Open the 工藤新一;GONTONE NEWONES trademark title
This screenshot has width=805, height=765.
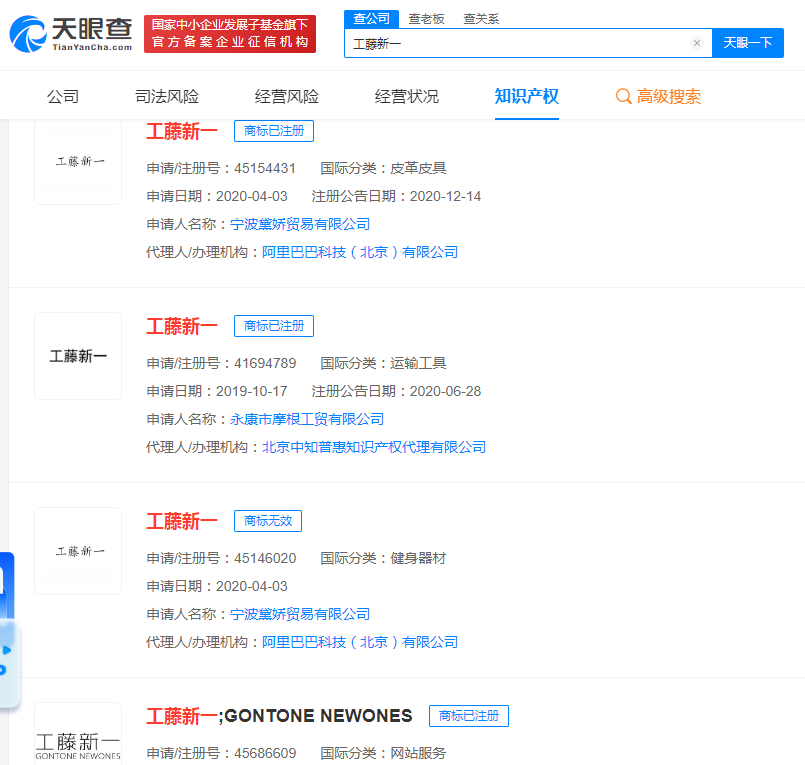click(x=279, y=716)
